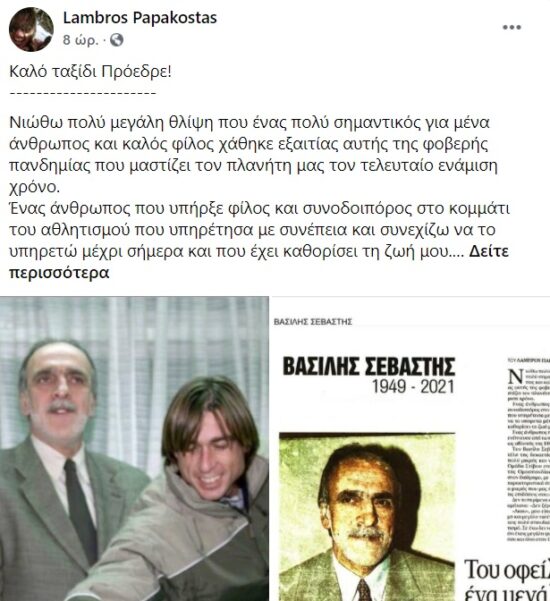
Task: Click the large drop-cap "Ν" in article
Action: [516, 377]
